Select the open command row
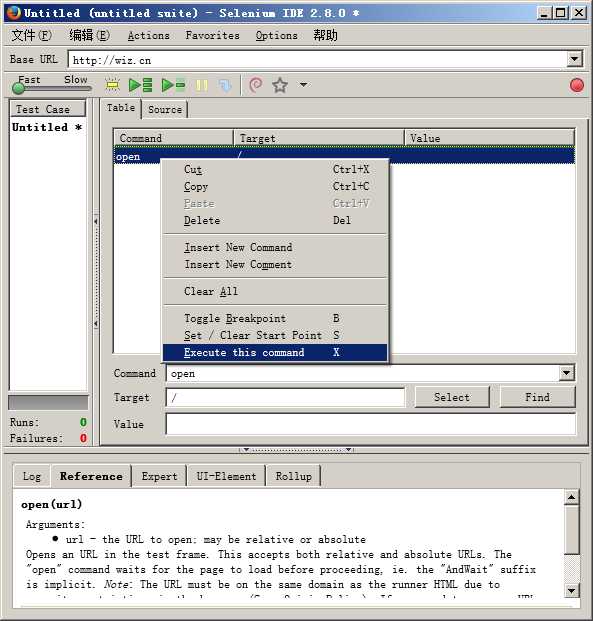Screen dimensions: 593x621 coord(344,154)
